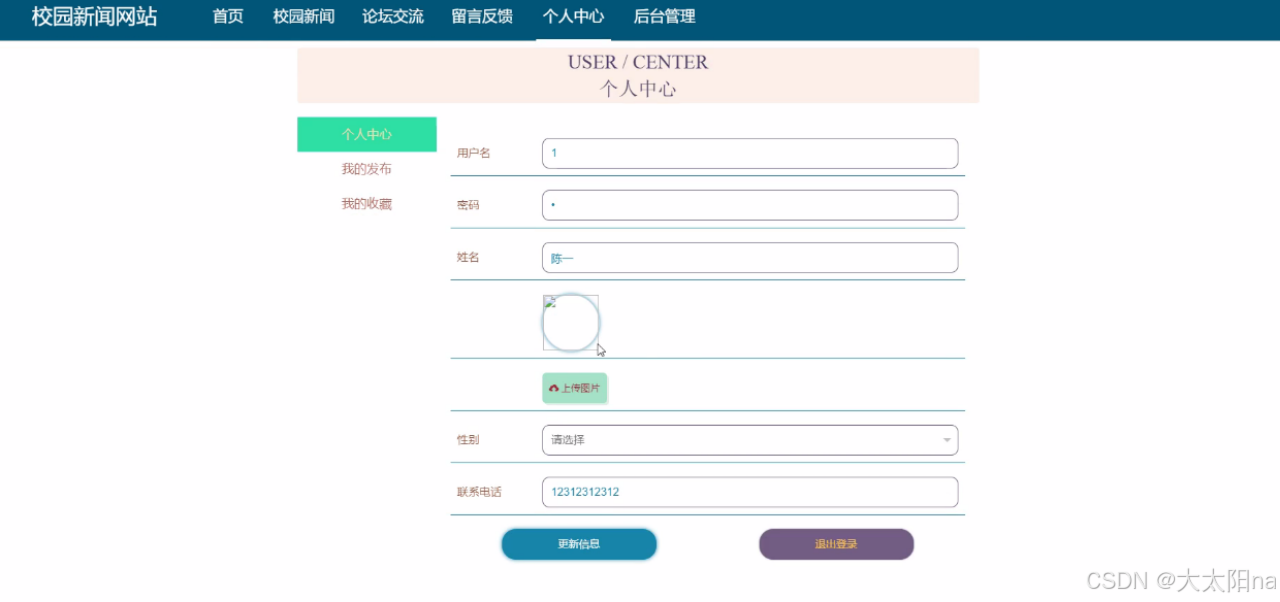Click the dropdown arrow icon beside 请选择
The height and width of the screenshot is (602, 1280).
[x=946, y=440]
